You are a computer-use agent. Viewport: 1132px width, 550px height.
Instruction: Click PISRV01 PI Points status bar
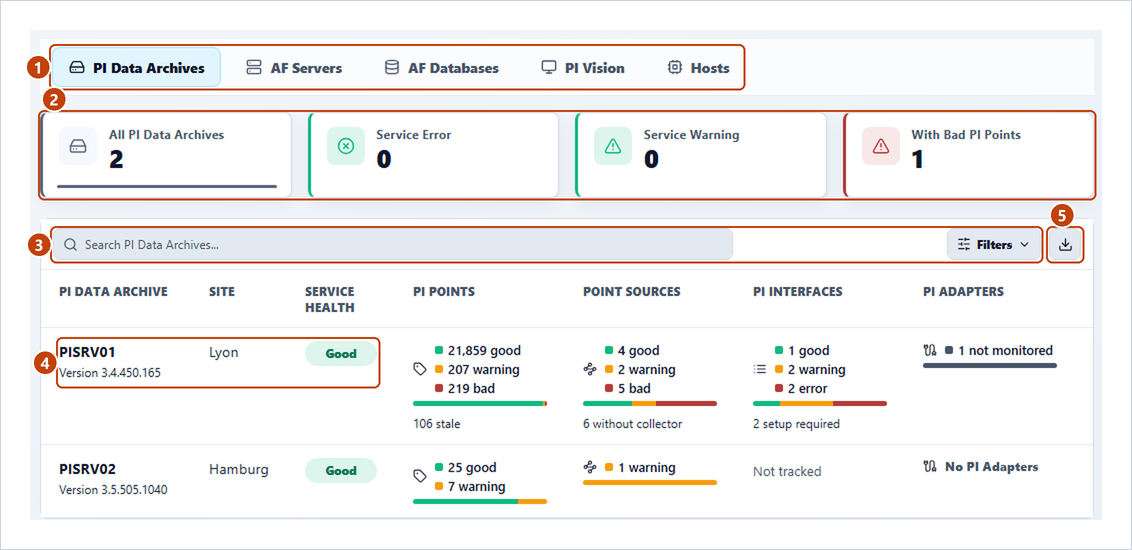click(x=480, y=403)
